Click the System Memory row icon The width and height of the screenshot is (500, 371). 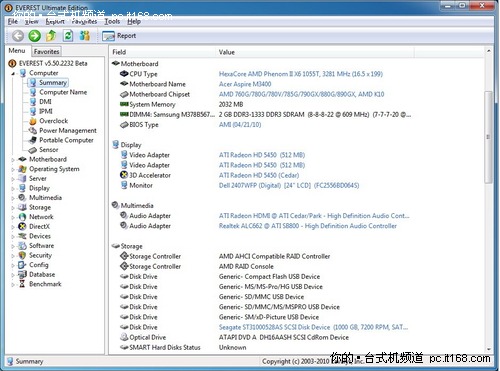pyautogui.click(x=124, y=104)
